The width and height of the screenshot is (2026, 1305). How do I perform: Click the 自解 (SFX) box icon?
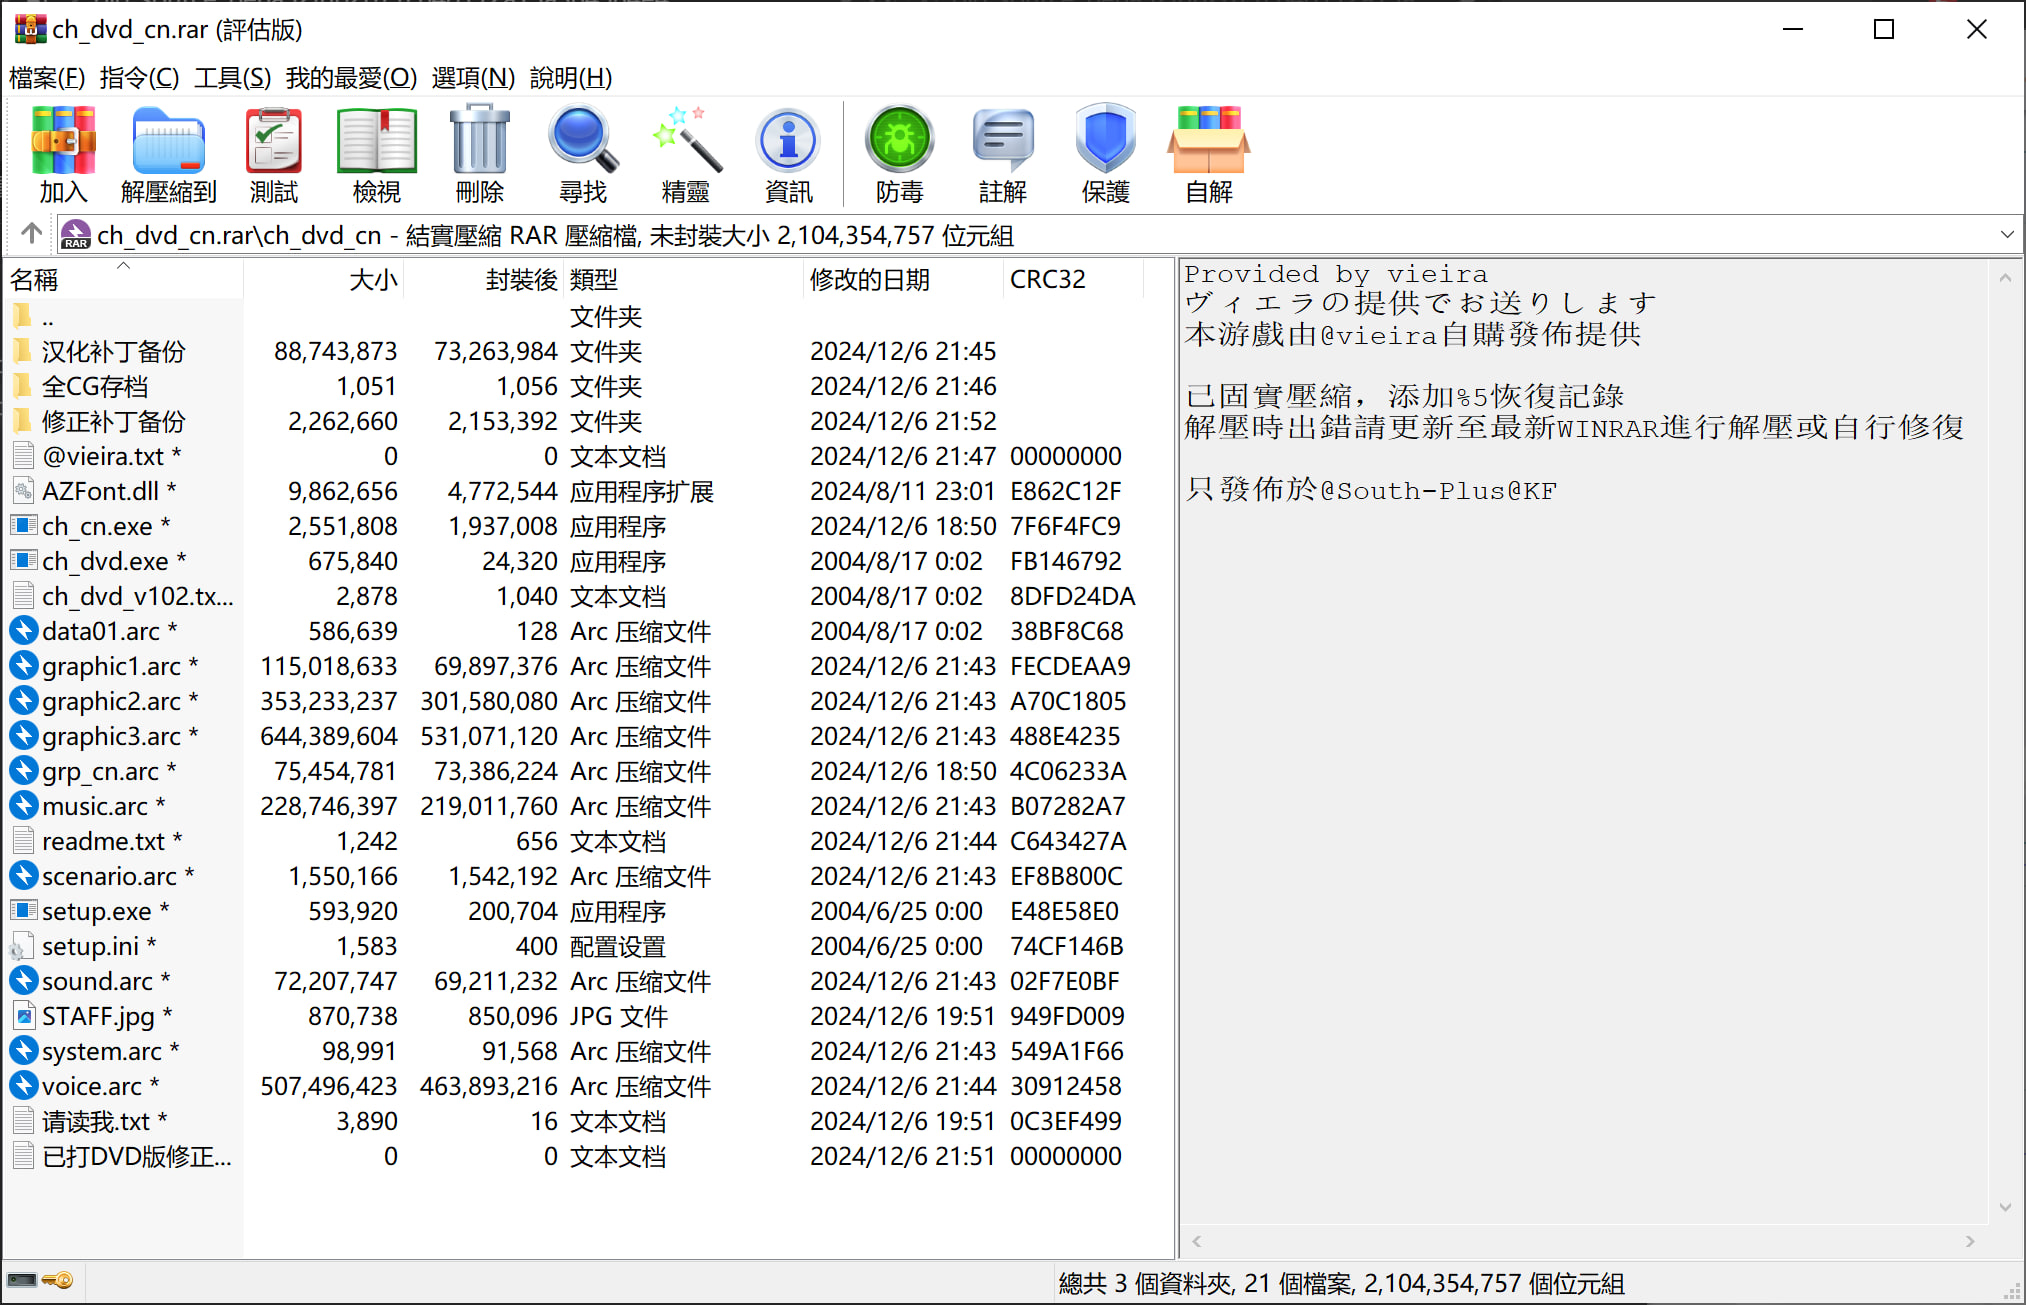(x=1208, y=154)
